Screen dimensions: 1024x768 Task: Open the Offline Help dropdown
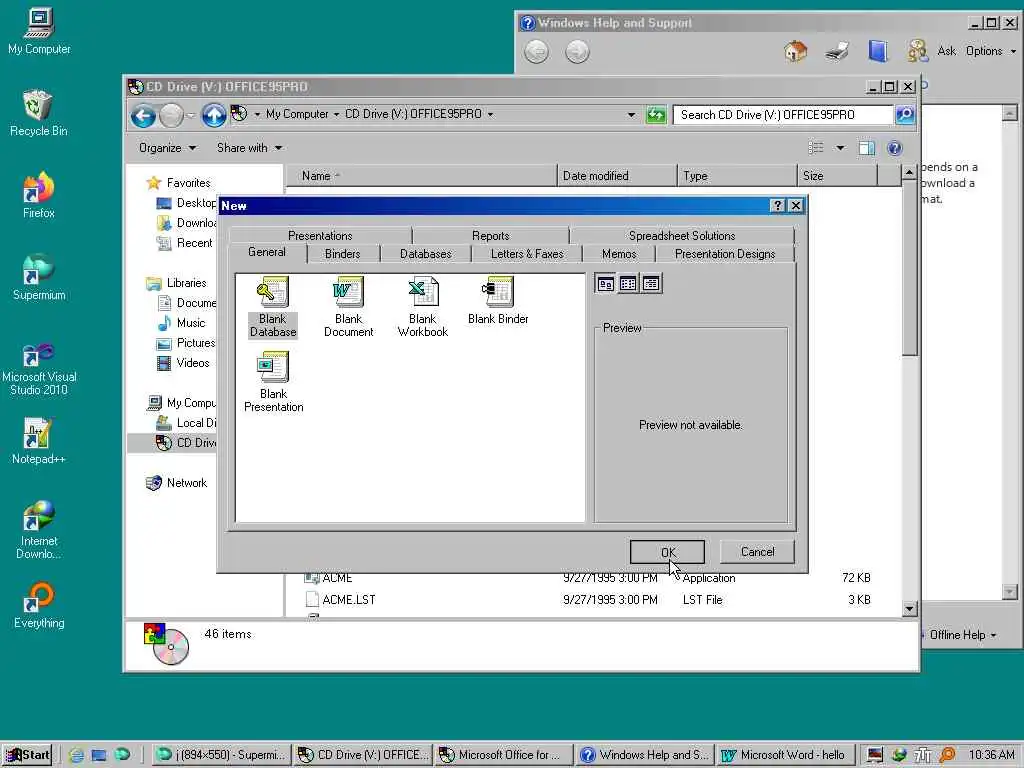pos(963,635)
